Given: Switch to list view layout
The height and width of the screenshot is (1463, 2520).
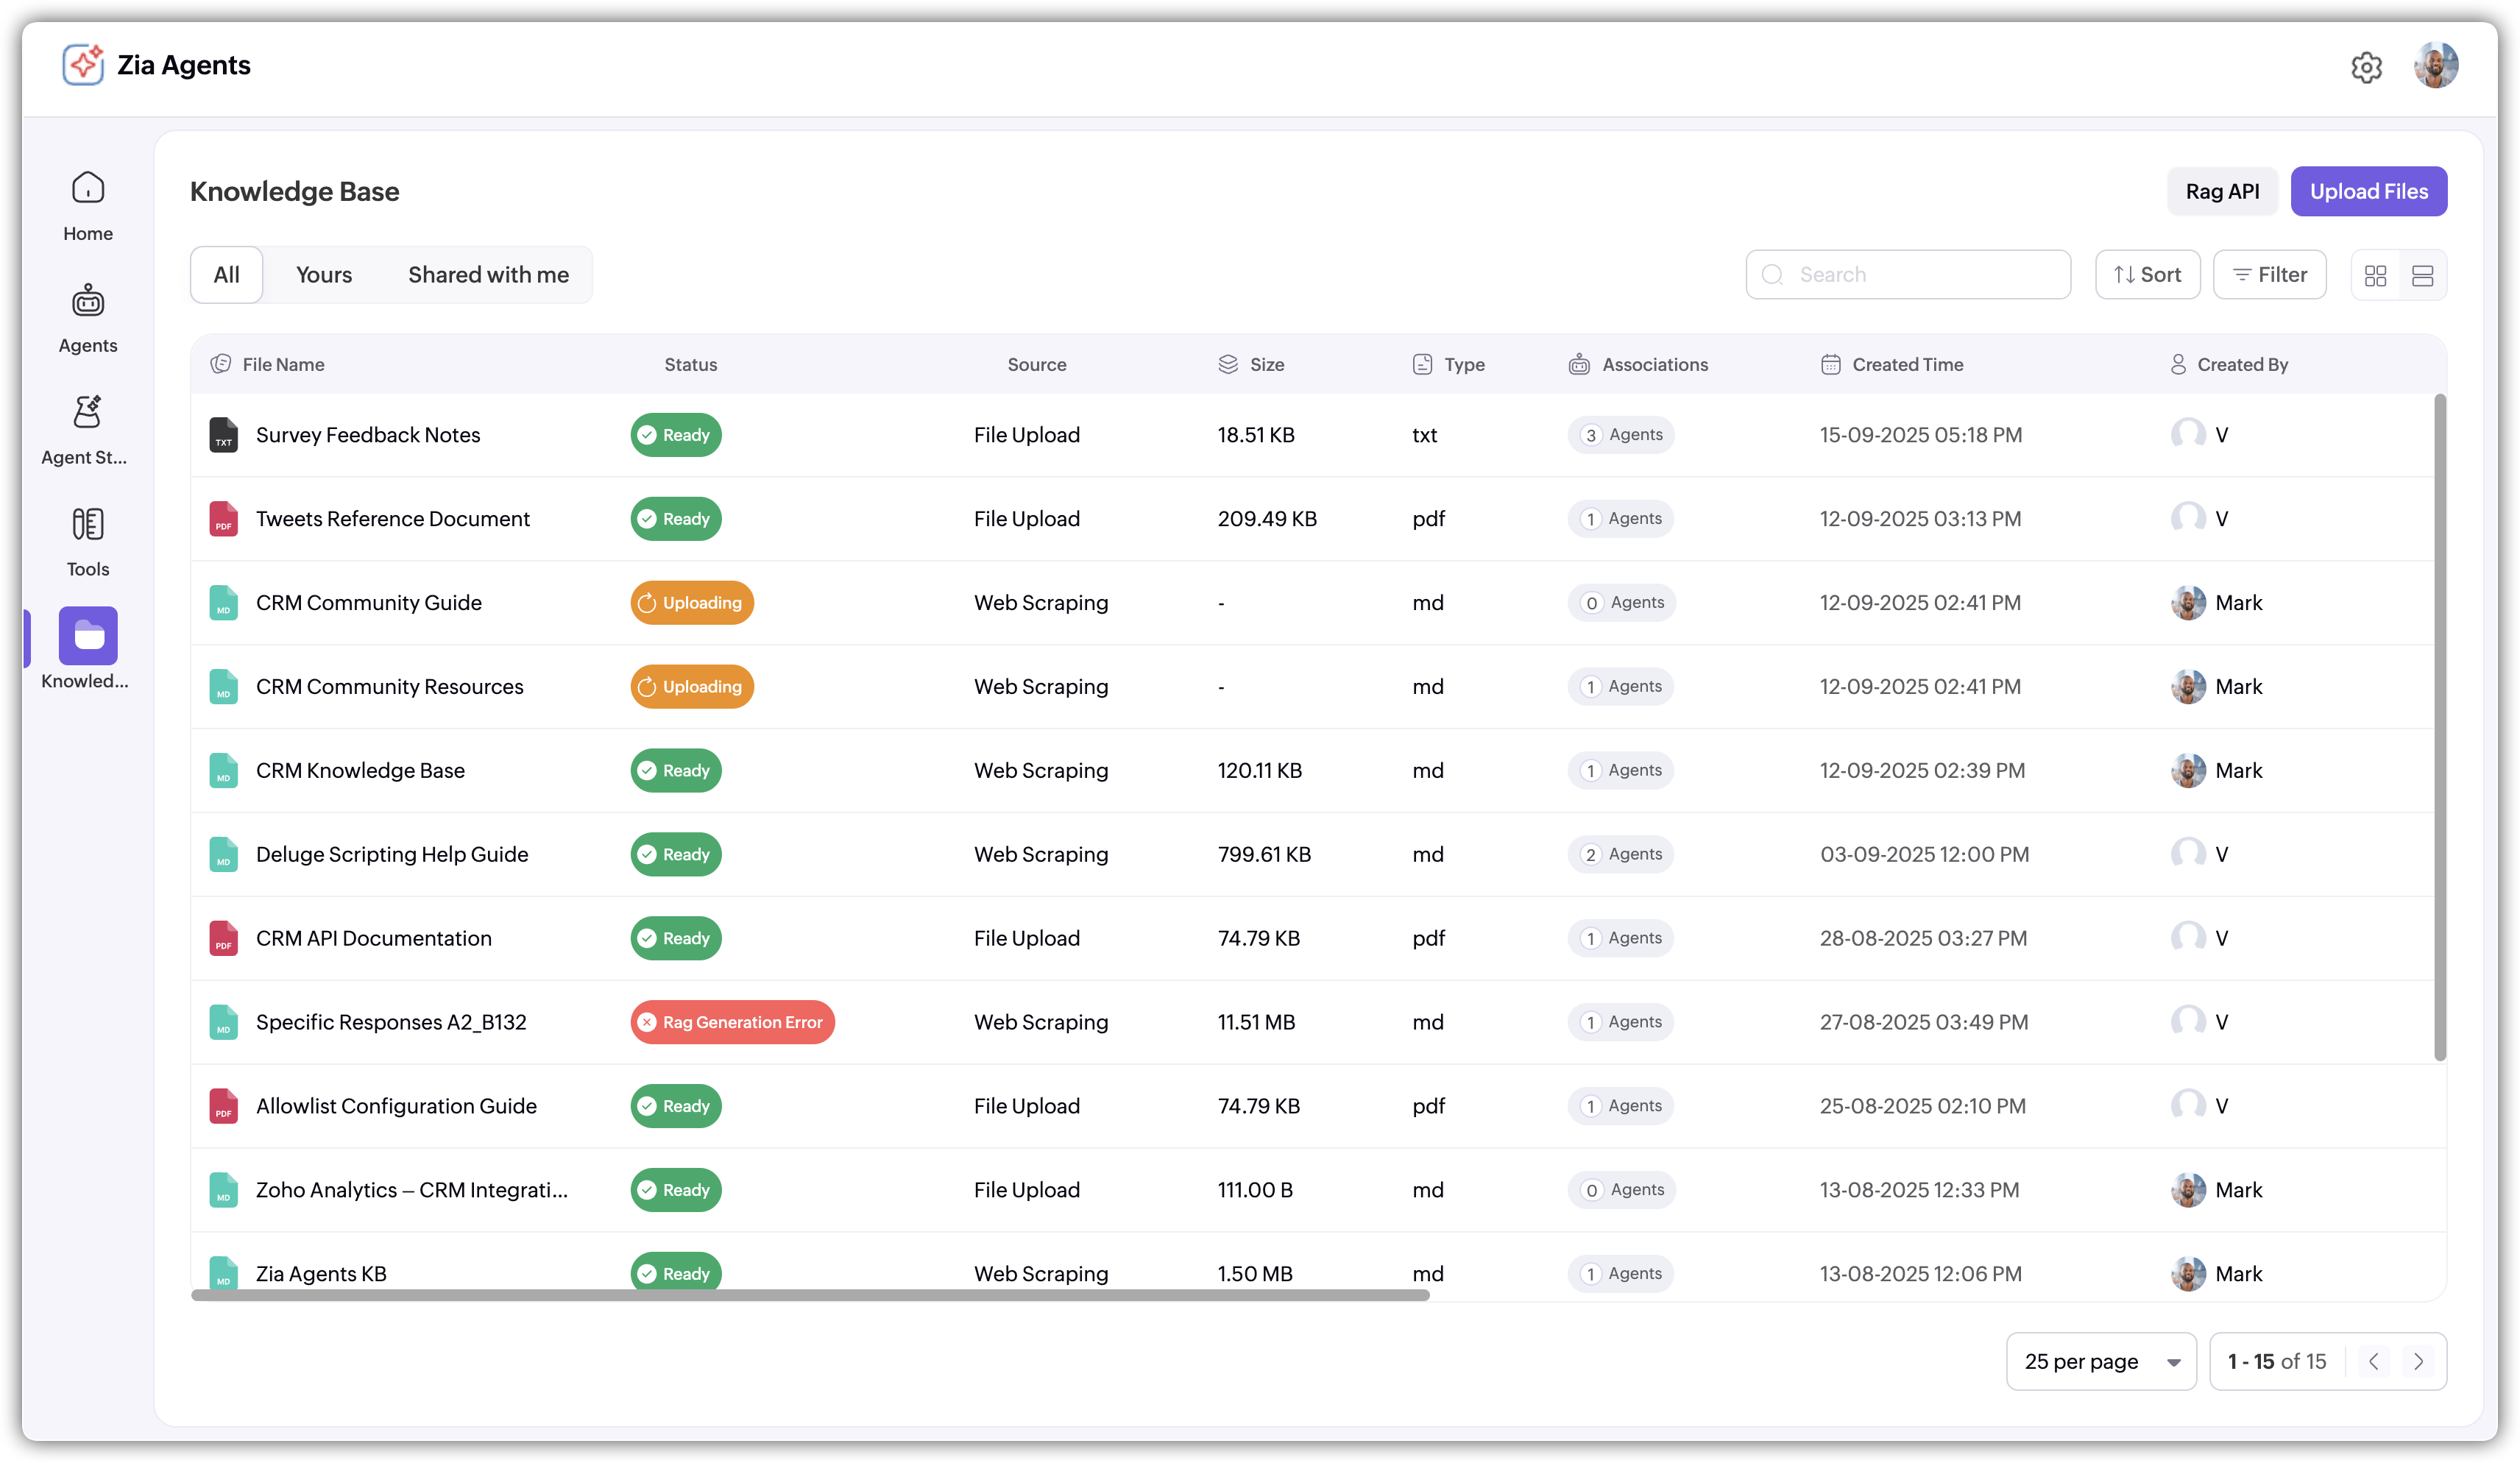Looking at the screenshot, I should tap(2422, 275).
